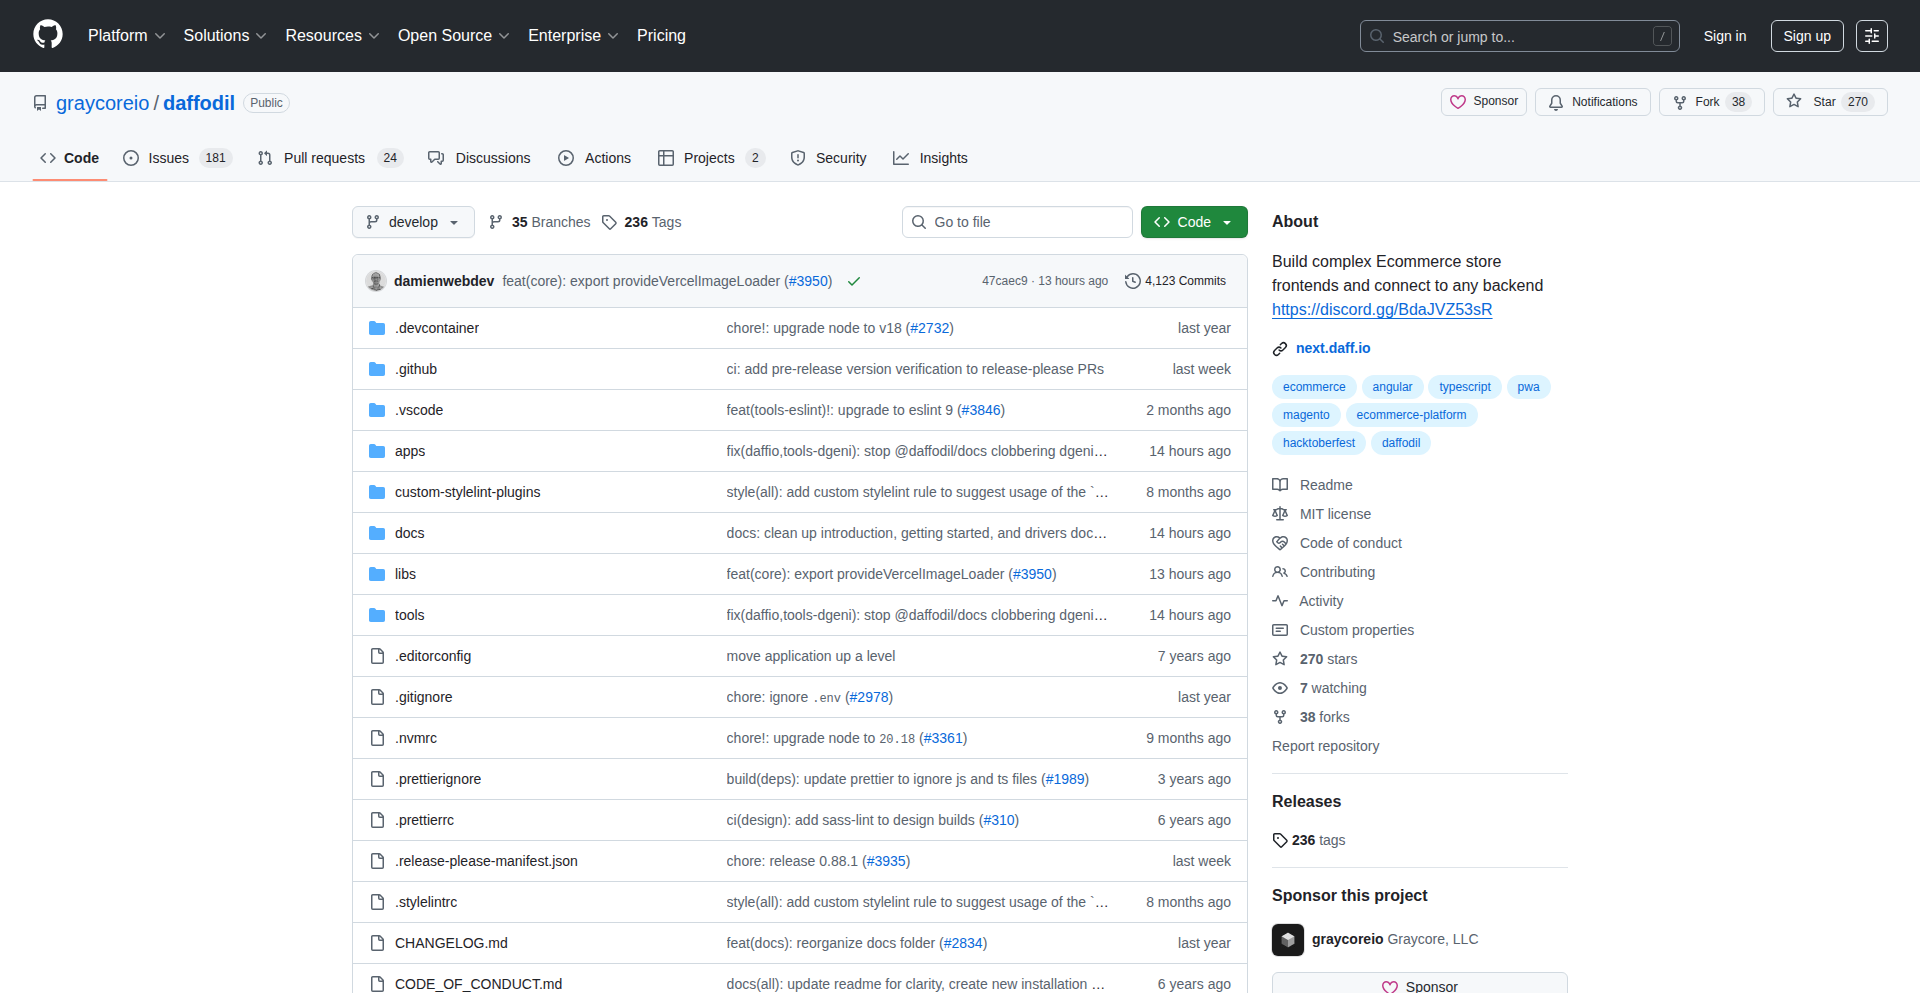Click the libs folder icon
1920x993 pixels.
[377, 574]
